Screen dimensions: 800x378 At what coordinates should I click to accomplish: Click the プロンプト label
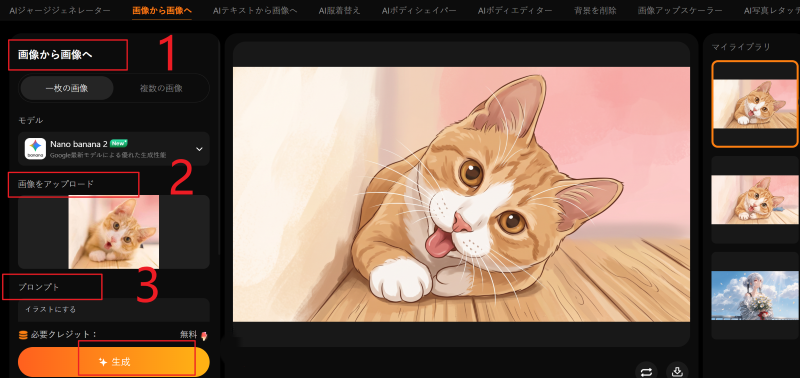(x=39, y=287)
